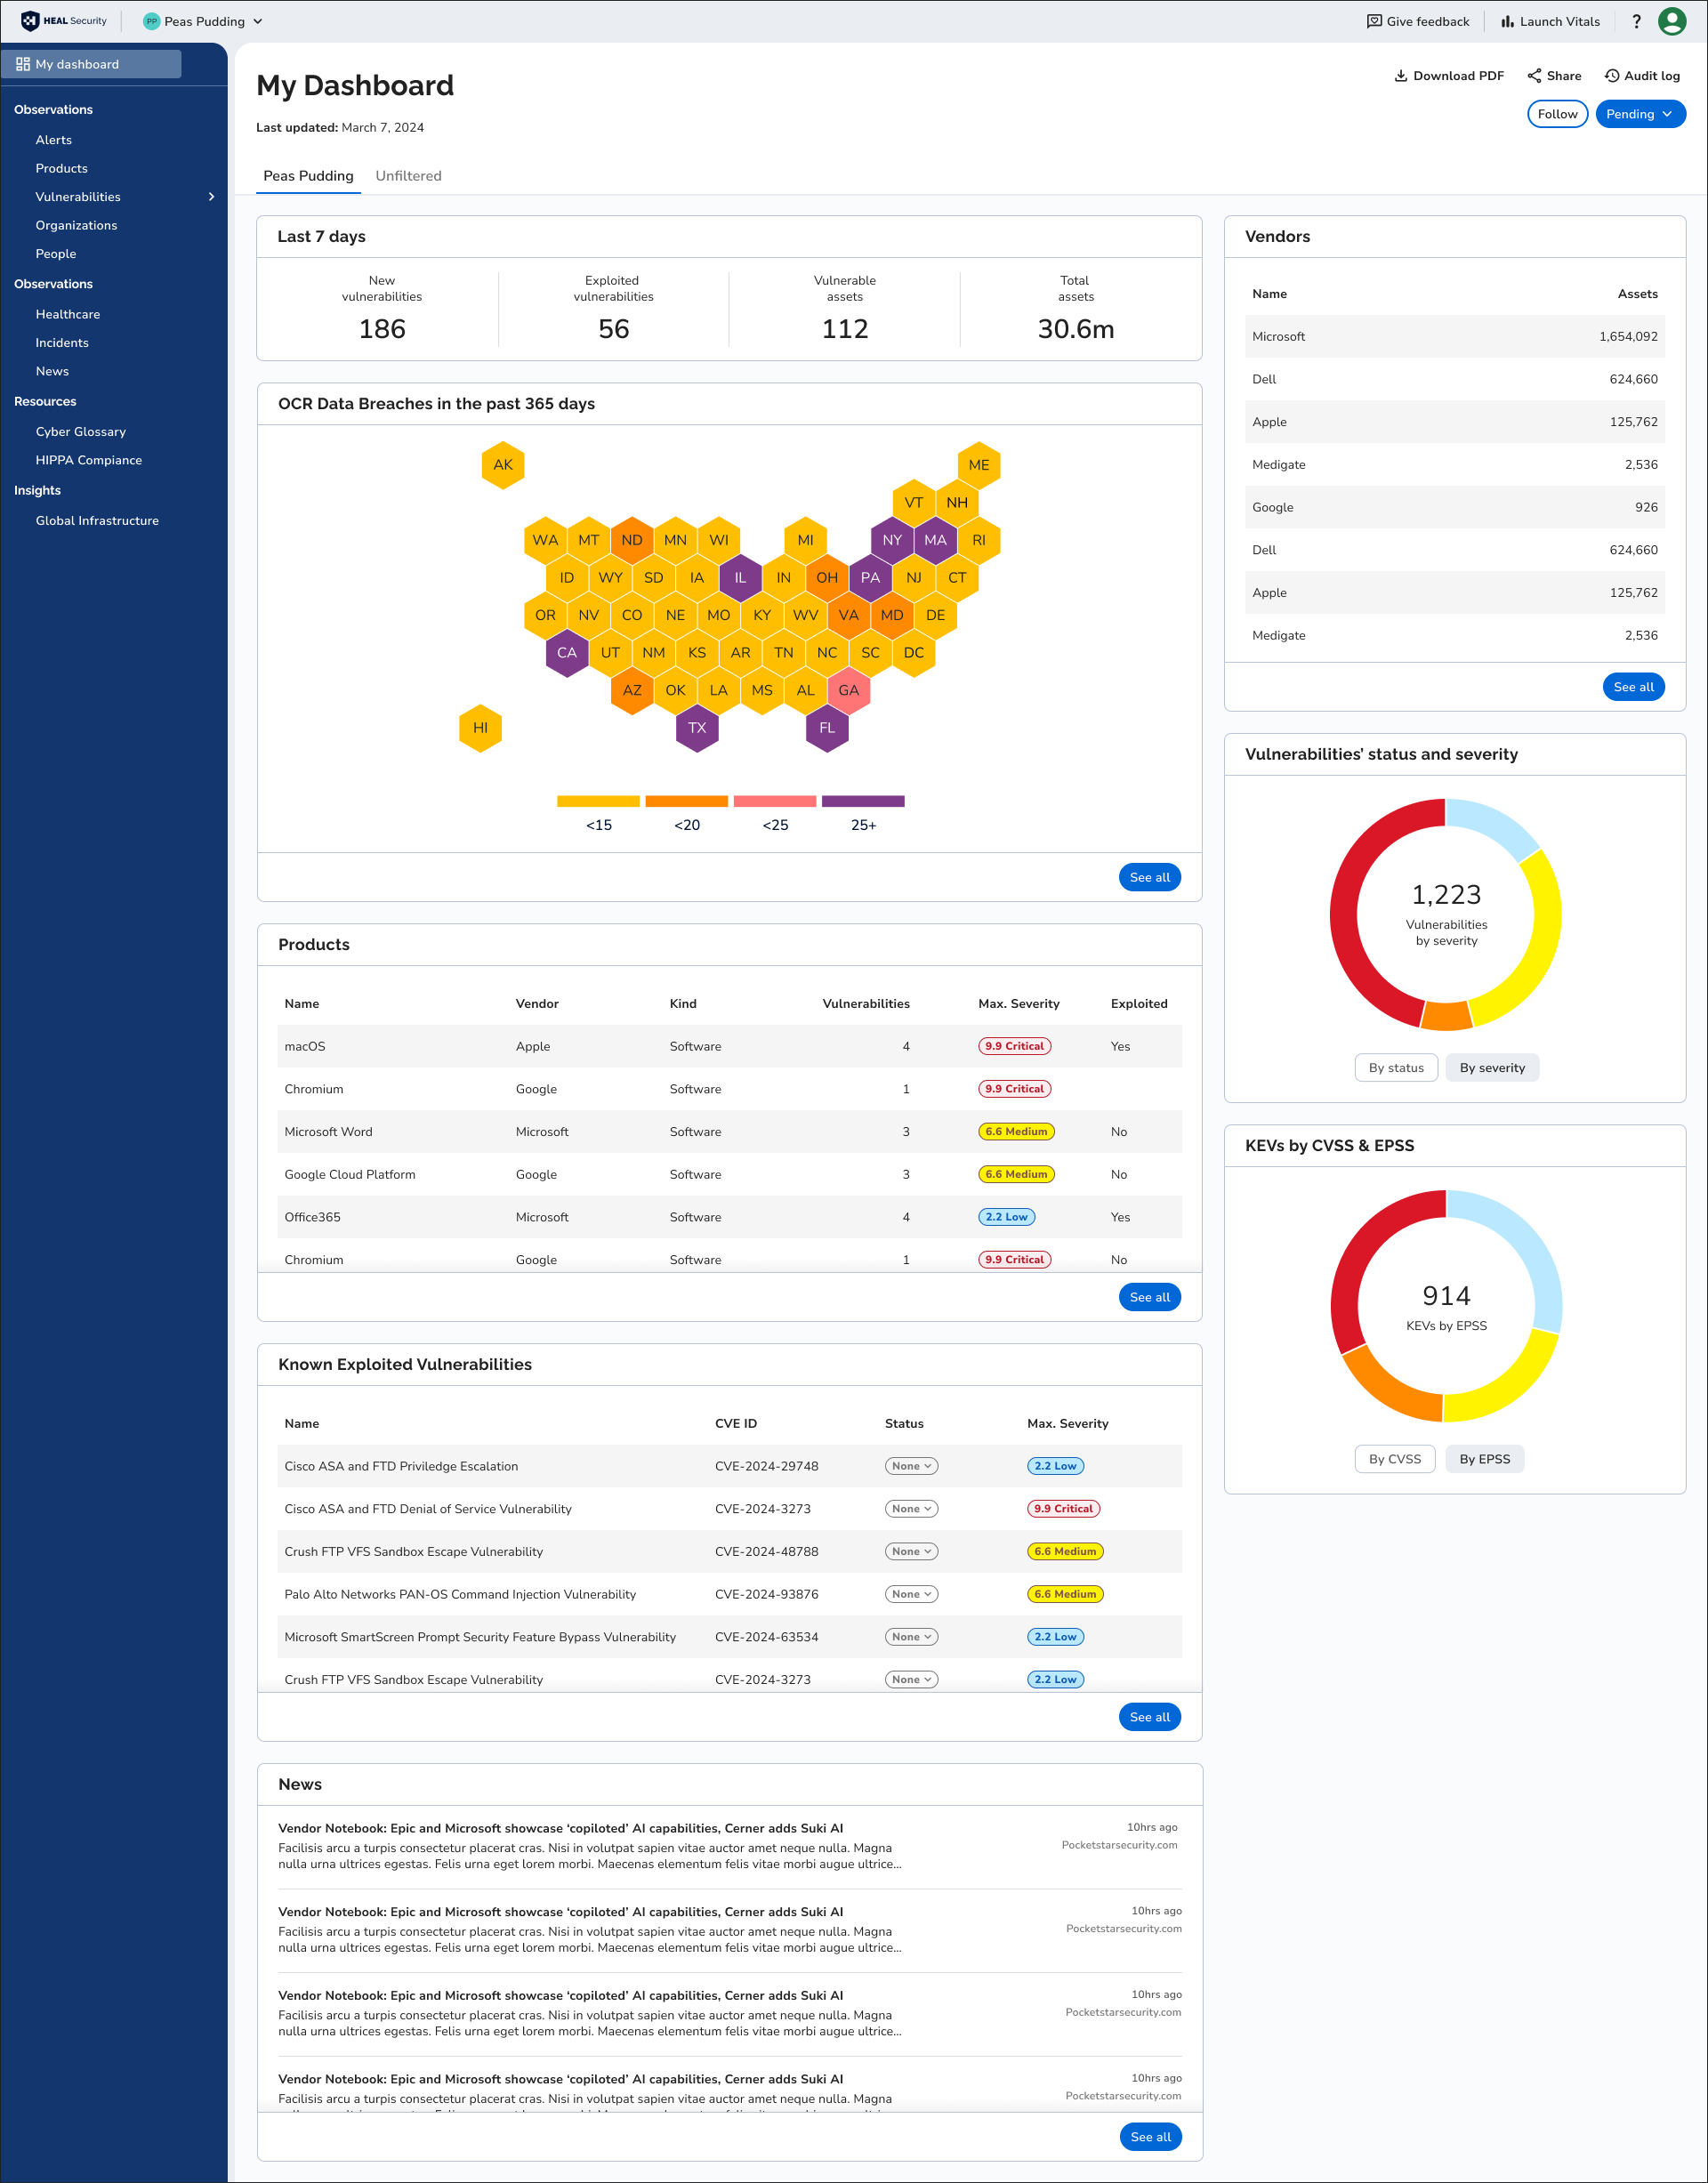Open the user profile avatar
The height and width of the screenshot is (2183, 1708).
click(x=1672, y=21)
